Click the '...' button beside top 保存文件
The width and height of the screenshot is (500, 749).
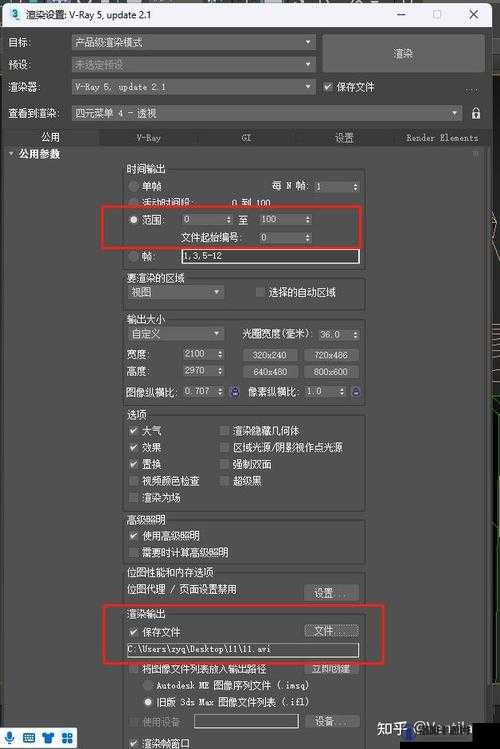472,89
